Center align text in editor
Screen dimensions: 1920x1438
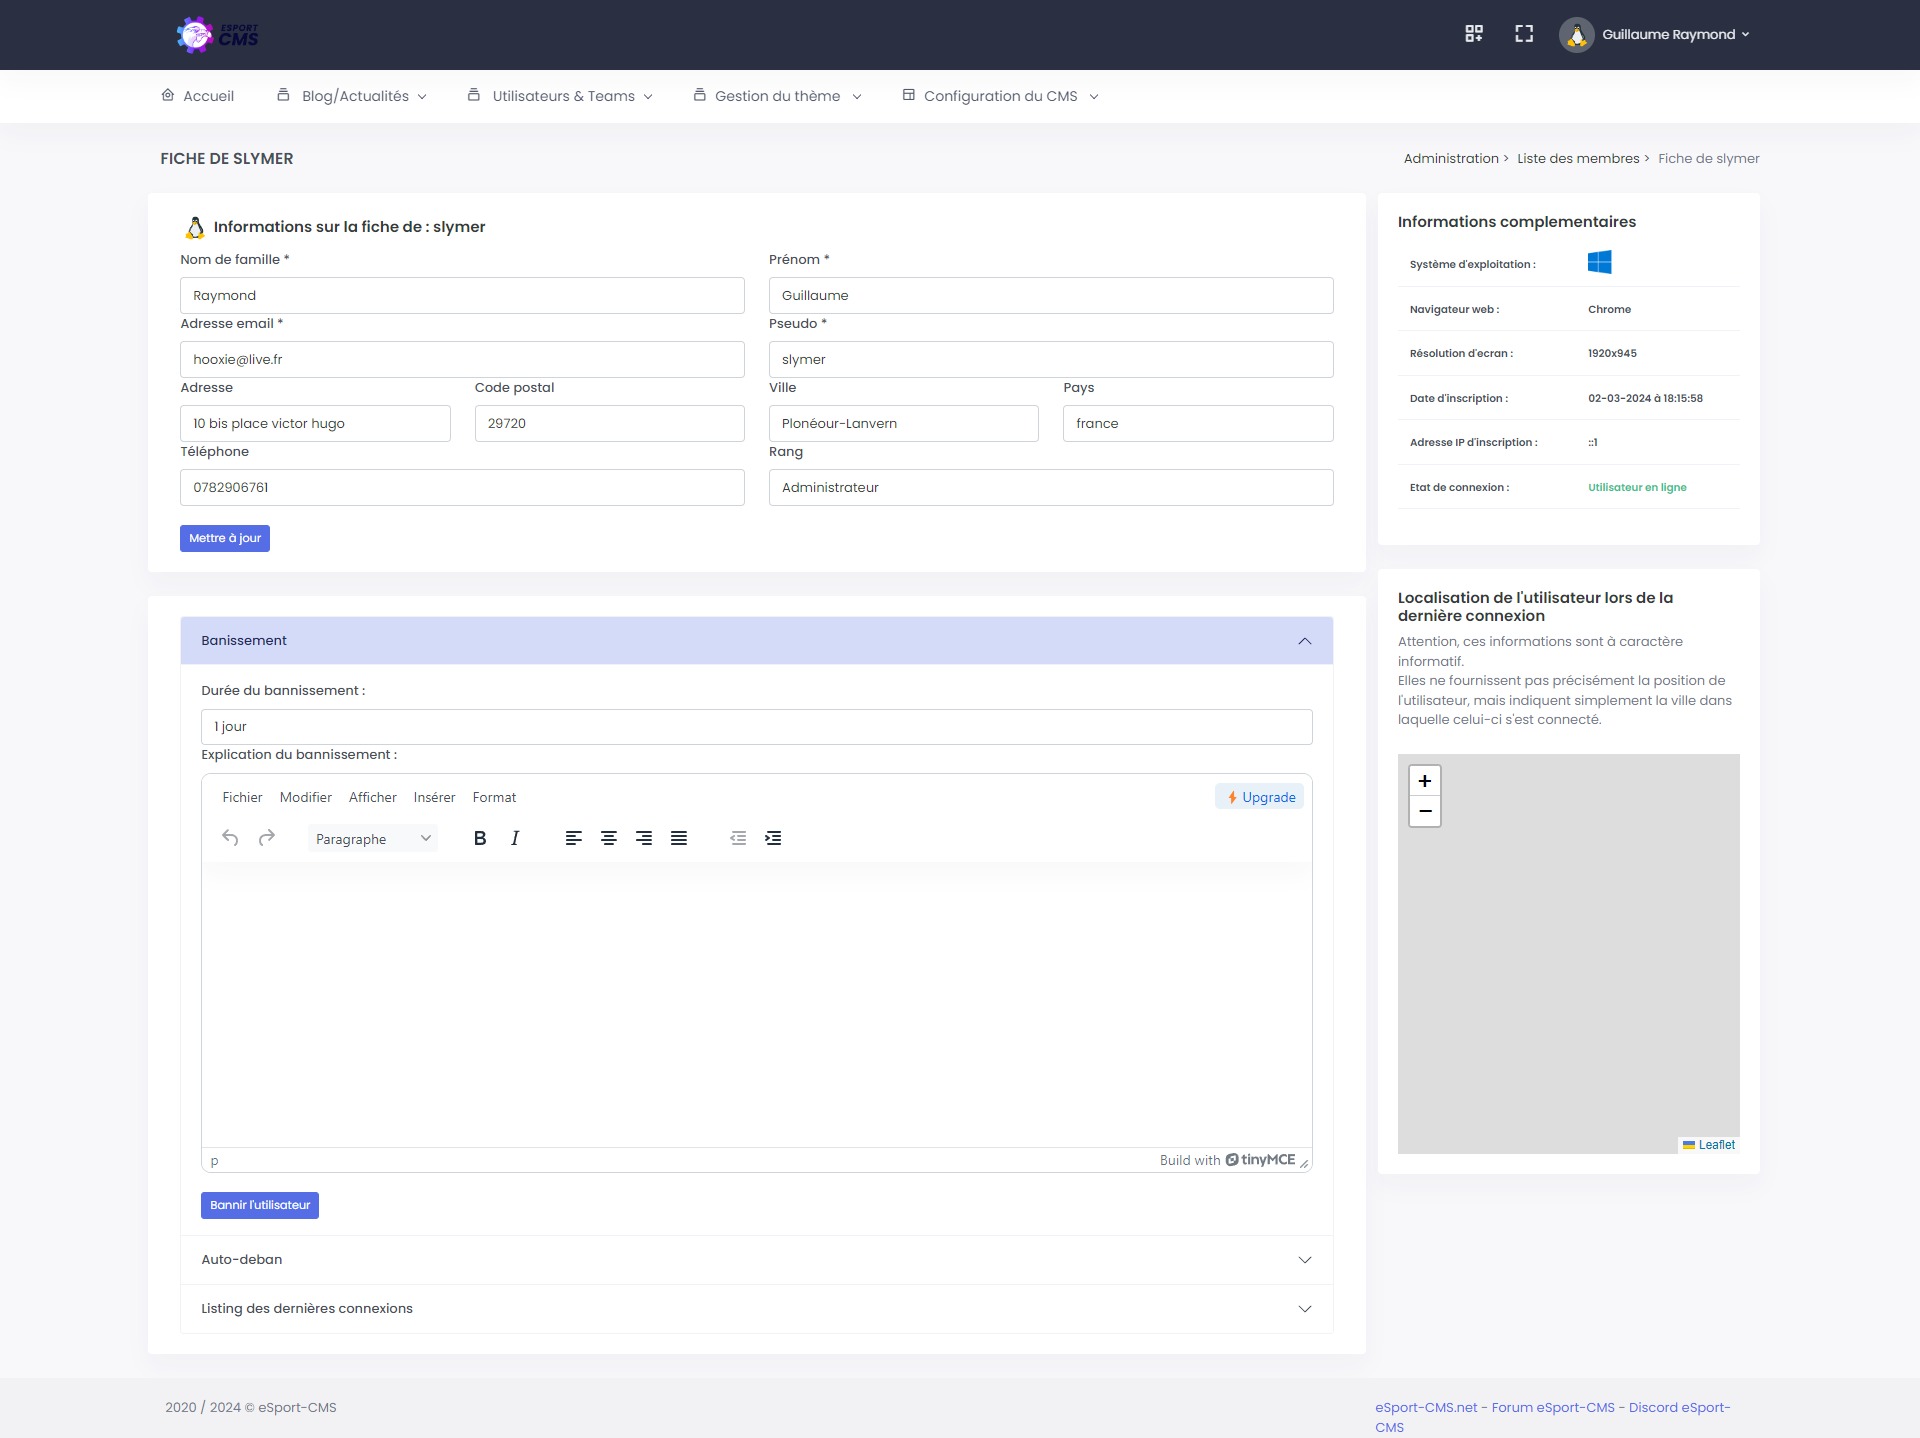pyautogui.click(x=609, y=838)
